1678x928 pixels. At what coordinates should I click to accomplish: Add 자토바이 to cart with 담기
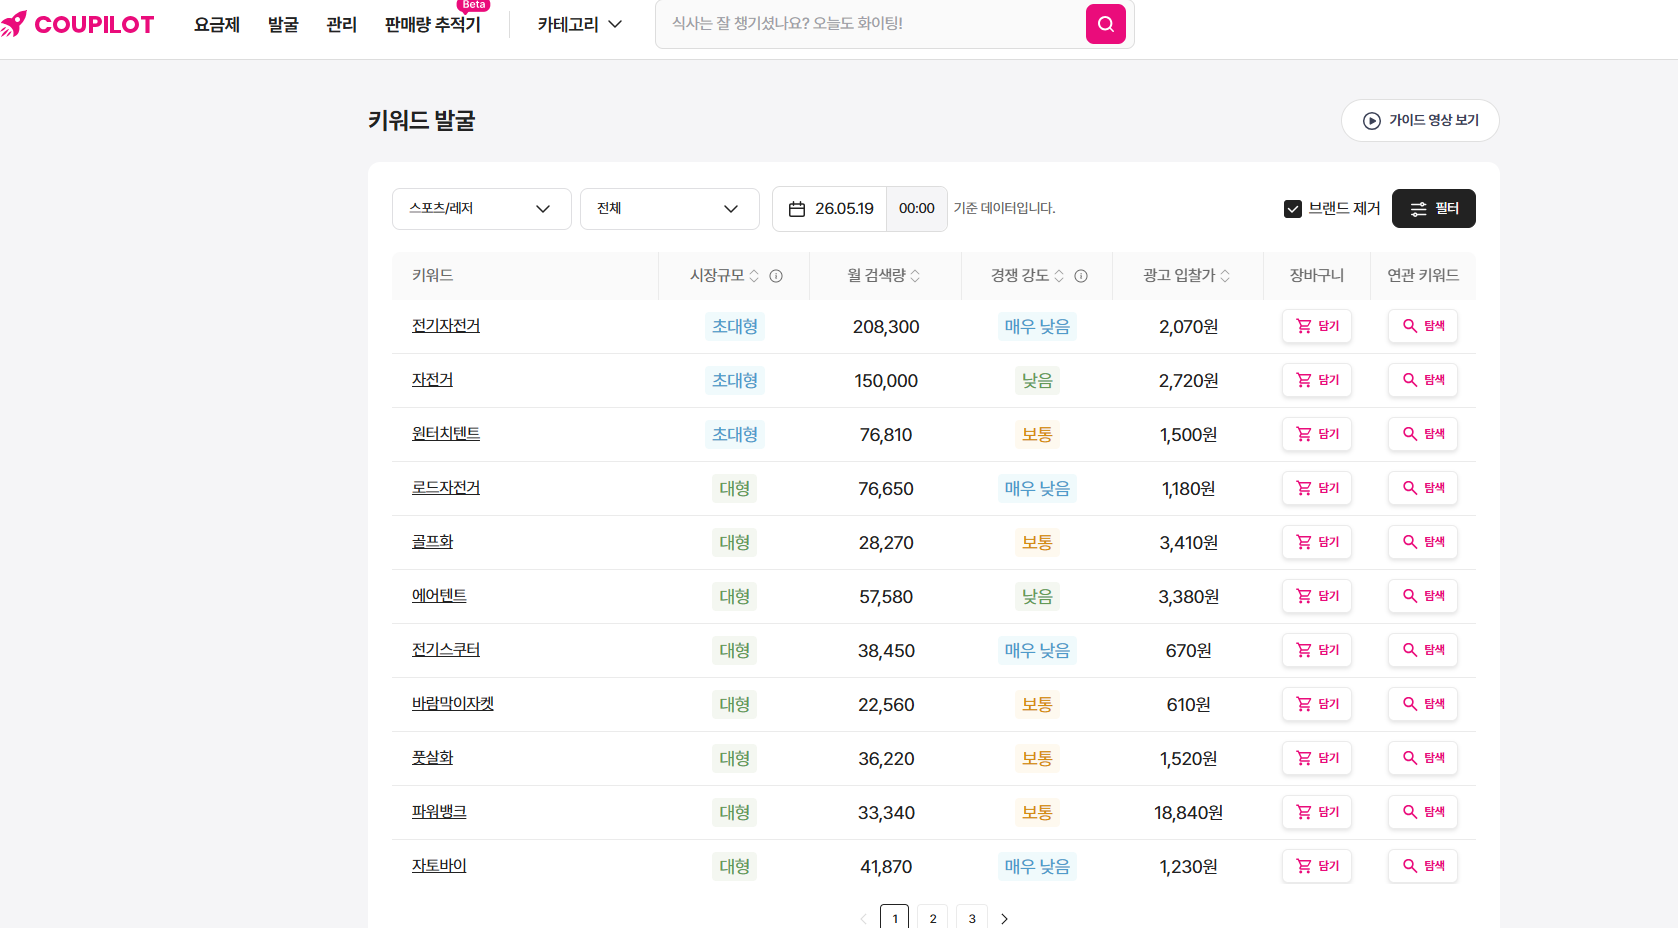tap(1317, 866)
